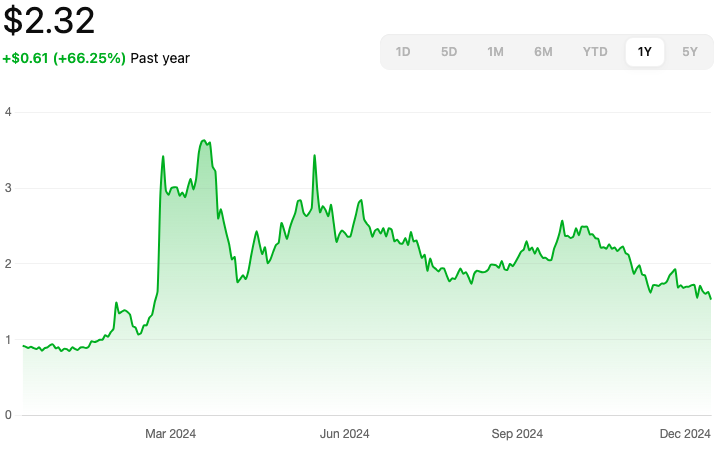This screenshot has width=716, height=449.
Task: Show the 6M price history
Action: [x=543, y=52]
